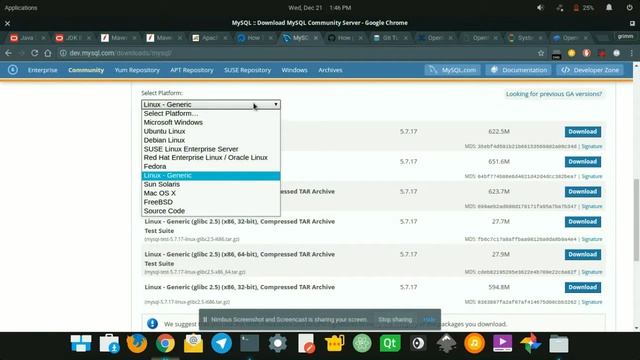
Task: Click the MySQL dolphin logo in the navbar
Action: (x=13, y=70)
